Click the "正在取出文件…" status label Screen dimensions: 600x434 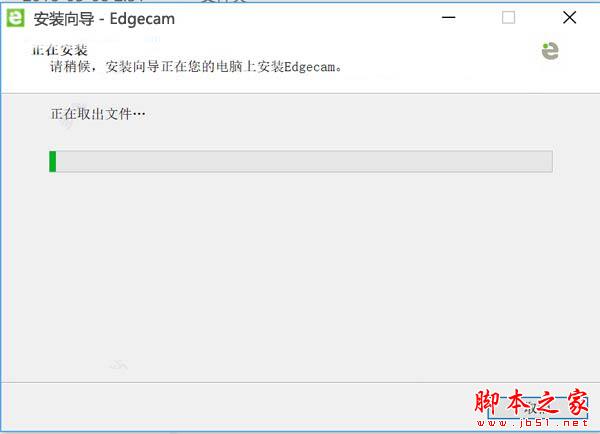pyautogui.click(x=98, y=114)
